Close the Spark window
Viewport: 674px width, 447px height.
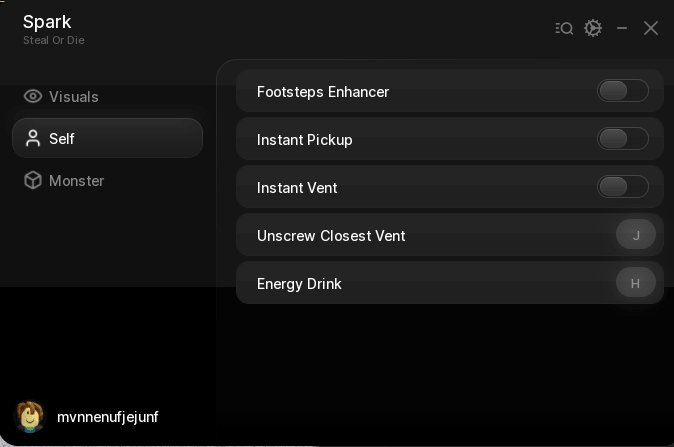click(651, 28)
